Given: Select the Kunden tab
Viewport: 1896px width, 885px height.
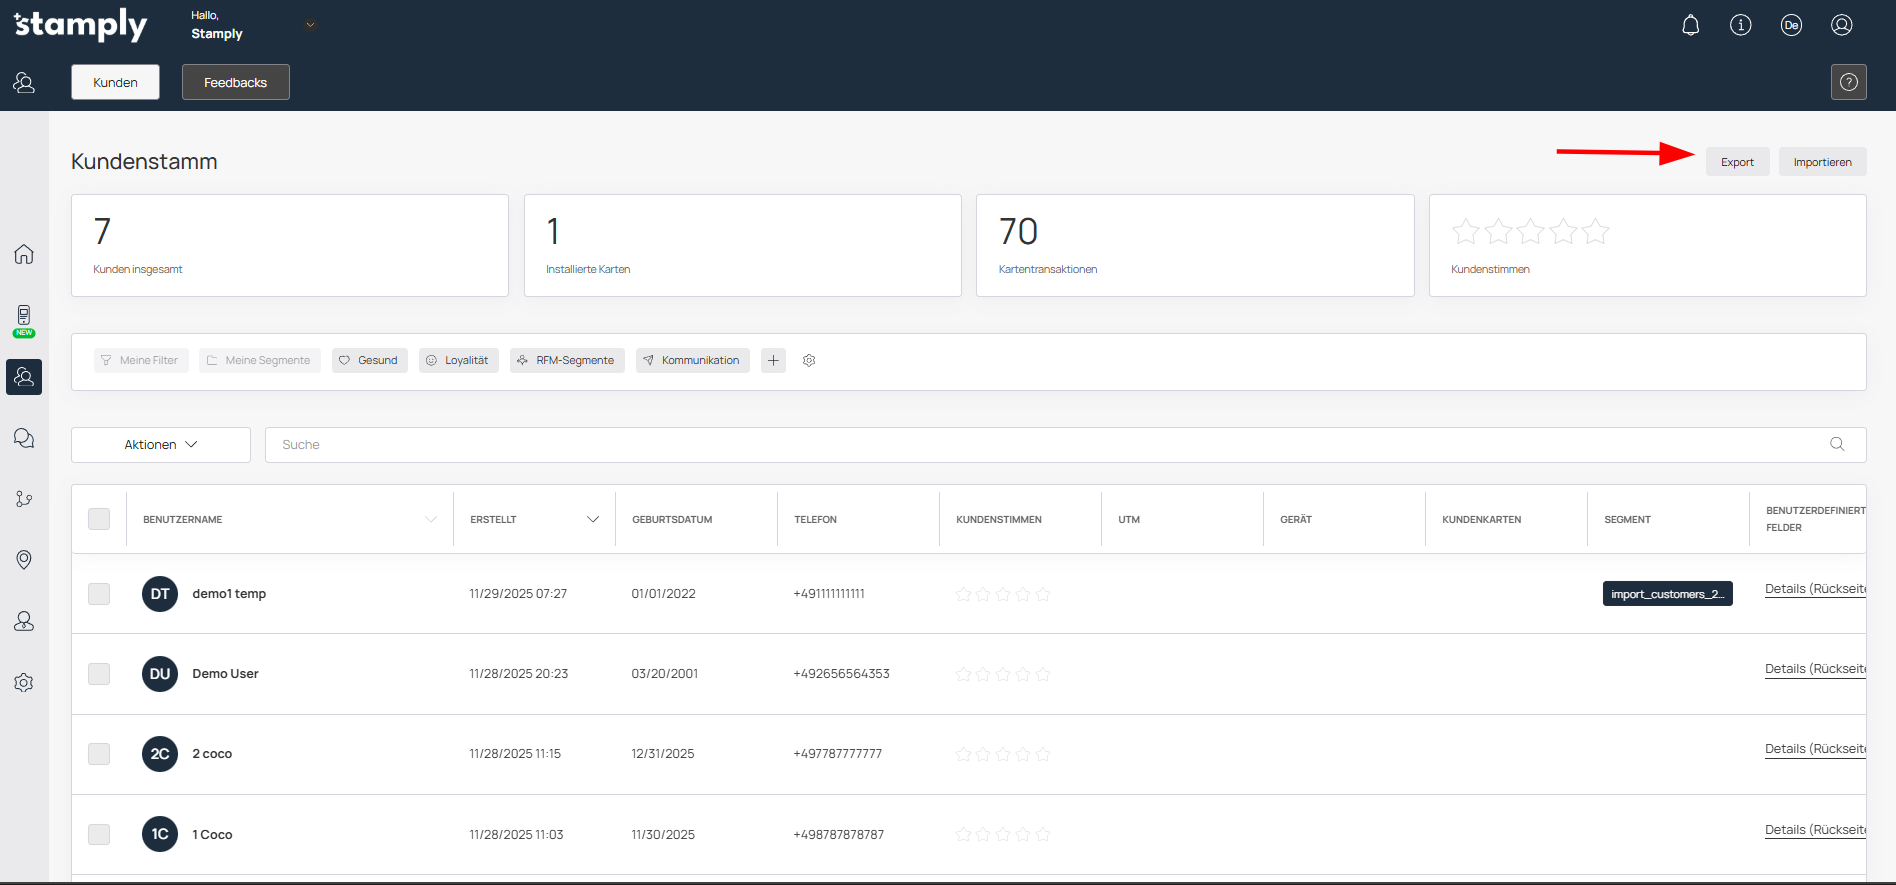Looking at the screenshot, I should 115,82.
